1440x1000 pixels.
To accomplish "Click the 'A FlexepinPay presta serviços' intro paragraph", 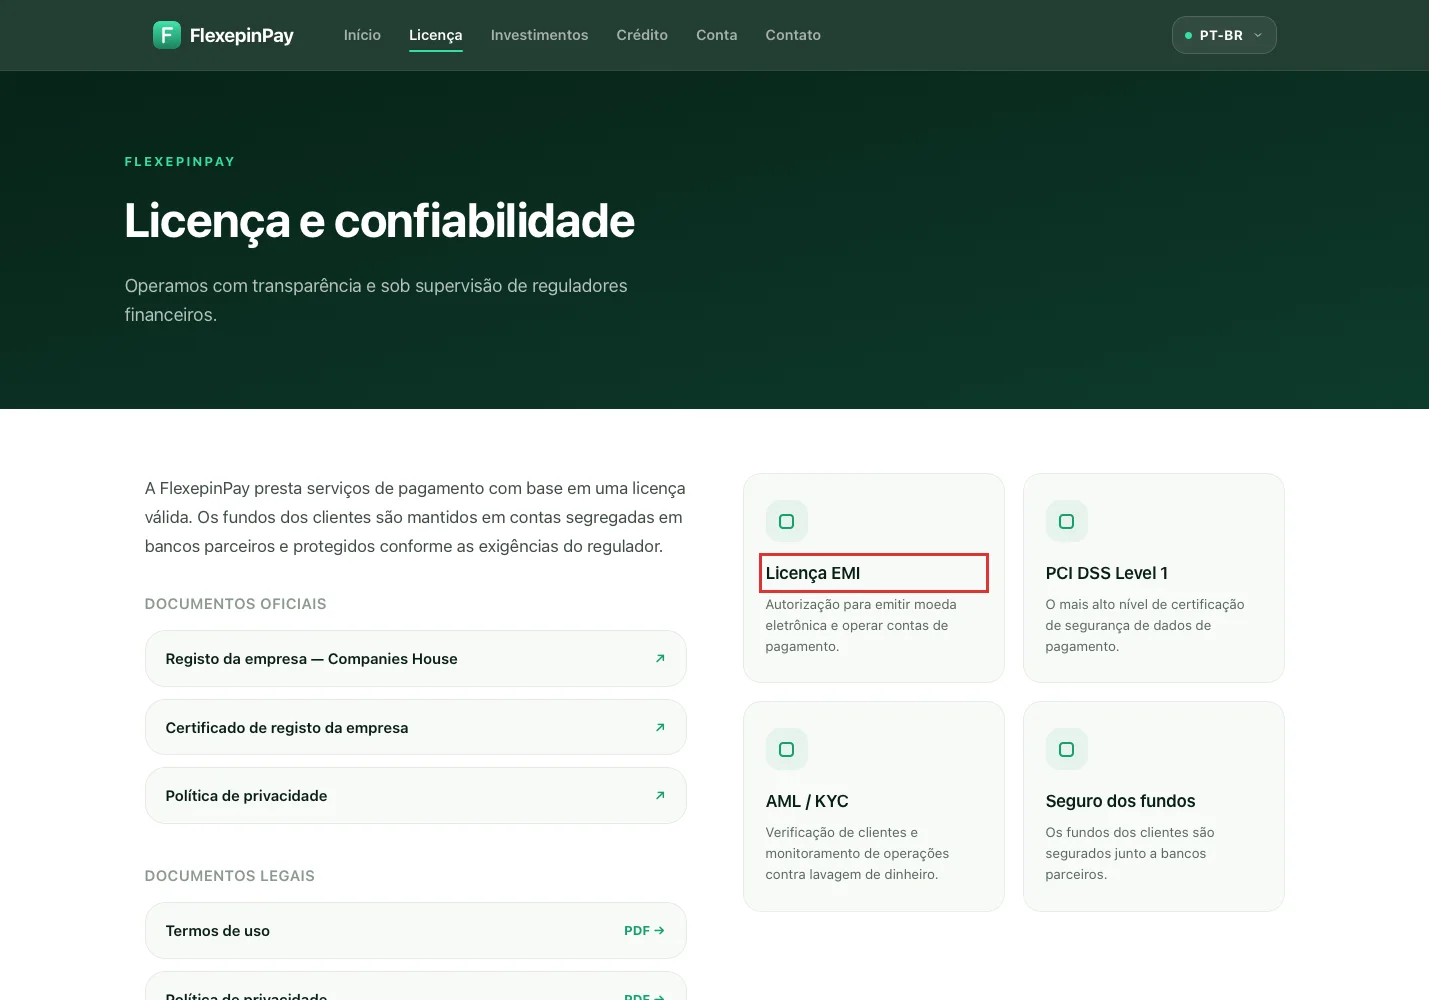I will [x=415, y=517].
